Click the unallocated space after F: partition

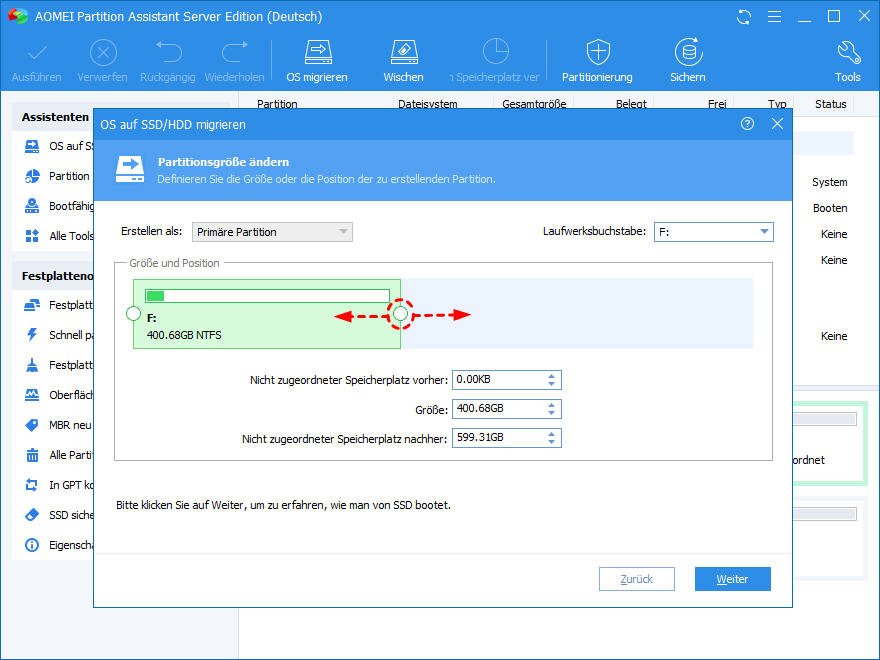[x=577, y=314]
